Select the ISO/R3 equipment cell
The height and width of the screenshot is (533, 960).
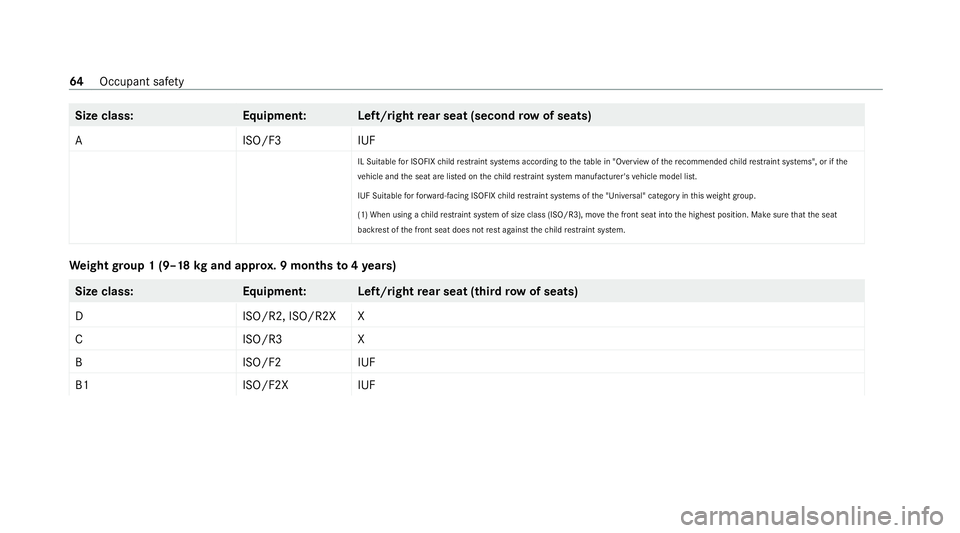[x=261, y=337]
